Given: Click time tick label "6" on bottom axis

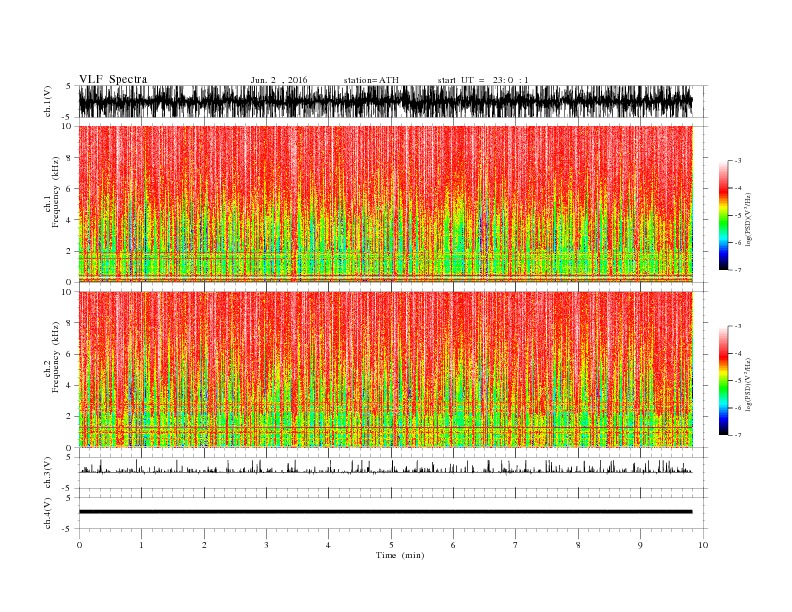Looking at the screenshot, I should click(x=453, y=545).
